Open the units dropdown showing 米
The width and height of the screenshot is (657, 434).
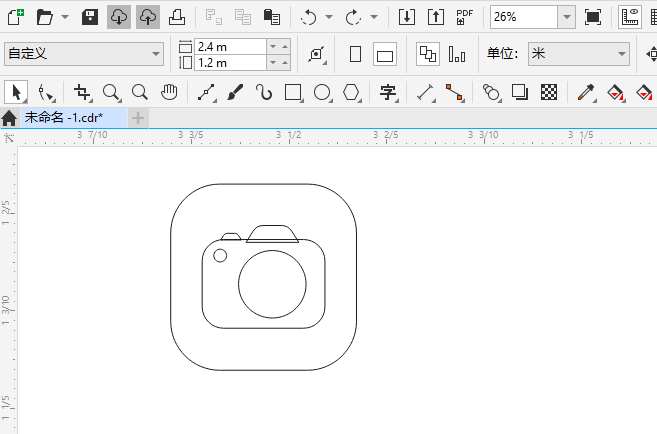(579, 54)
